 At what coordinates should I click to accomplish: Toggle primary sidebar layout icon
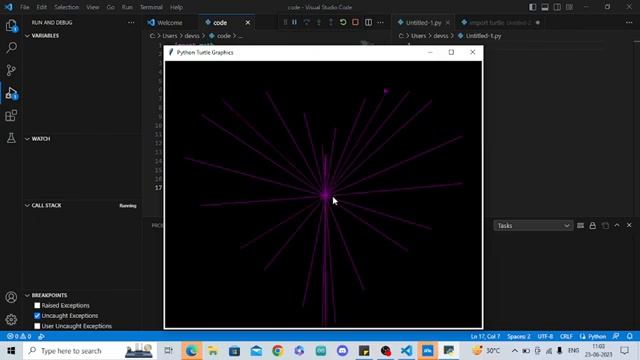[x=533, y=7]
